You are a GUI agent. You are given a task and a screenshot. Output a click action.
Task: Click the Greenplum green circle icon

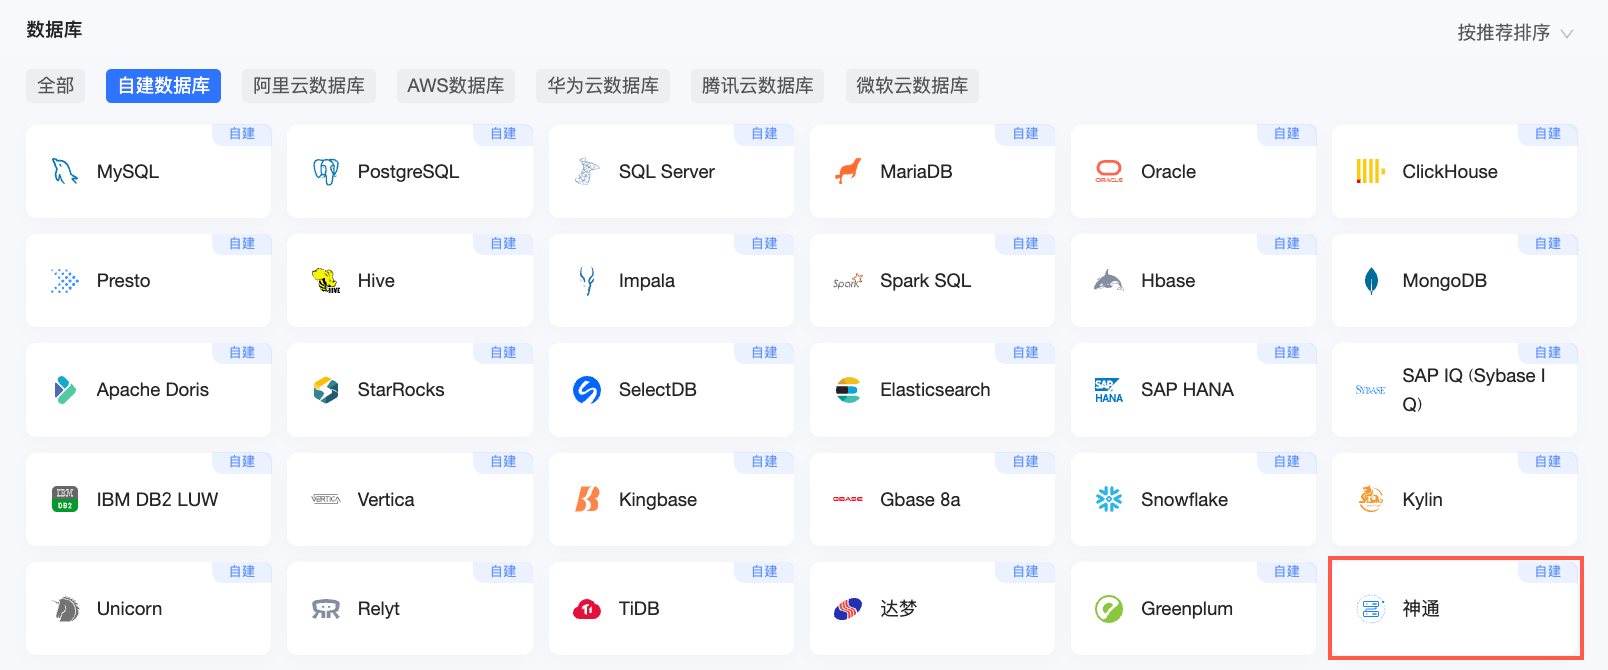1109,608
